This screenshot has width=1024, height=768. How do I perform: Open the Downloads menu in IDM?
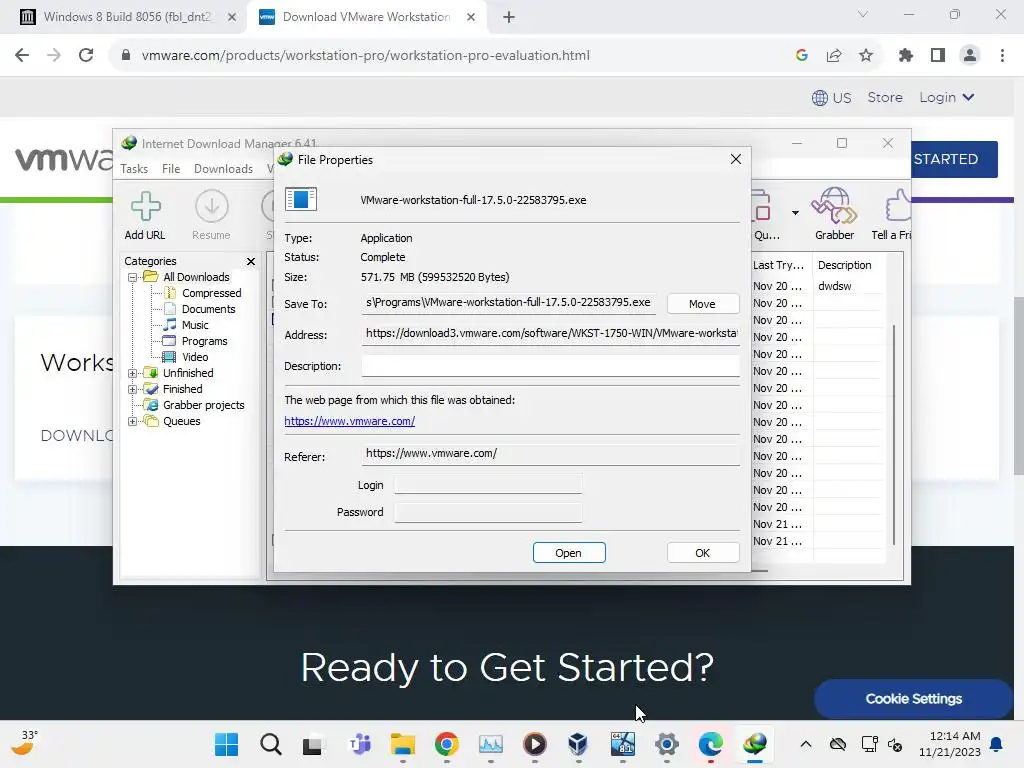coord(223,168)
